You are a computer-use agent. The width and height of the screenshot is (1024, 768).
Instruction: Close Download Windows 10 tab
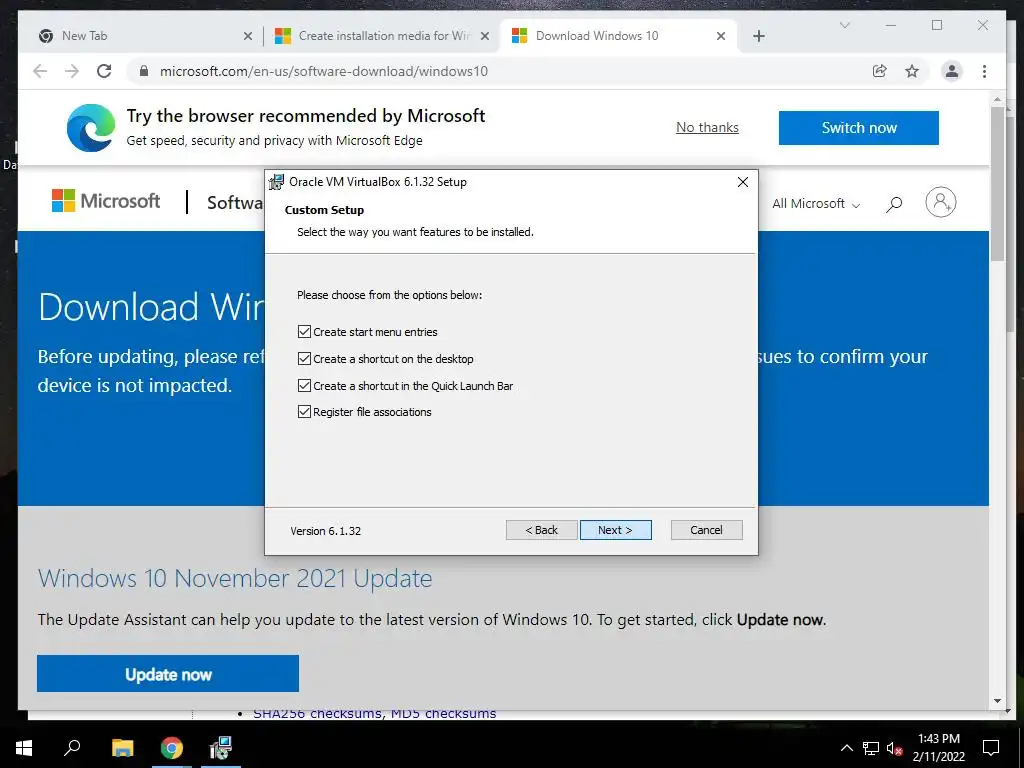tap(721, 36)
